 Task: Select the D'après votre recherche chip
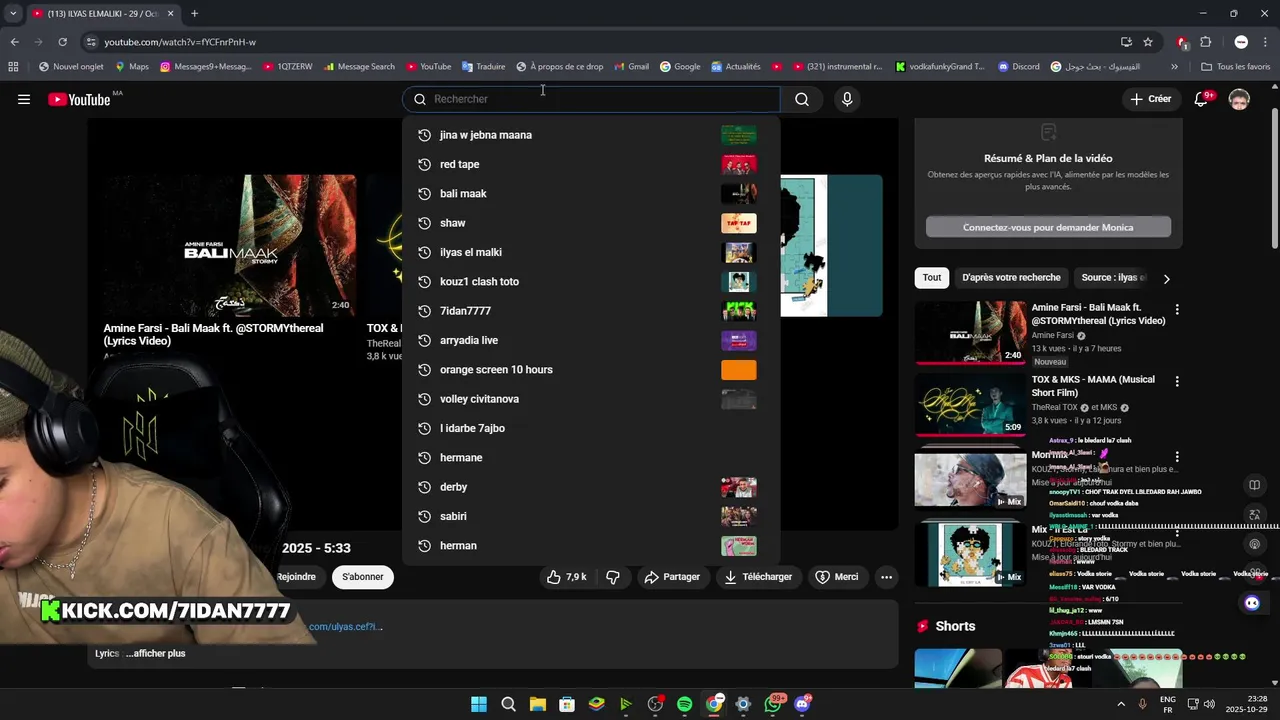(1011, 278)
